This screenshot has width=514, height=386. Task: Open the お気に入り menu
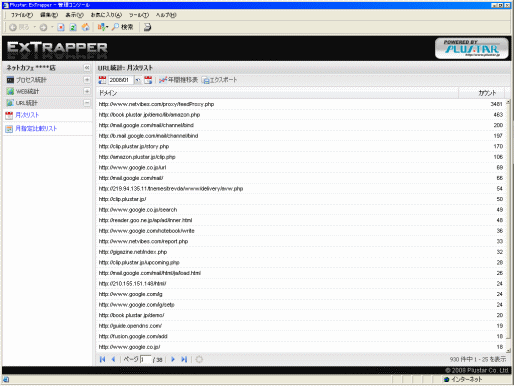[x=106, y=15]
